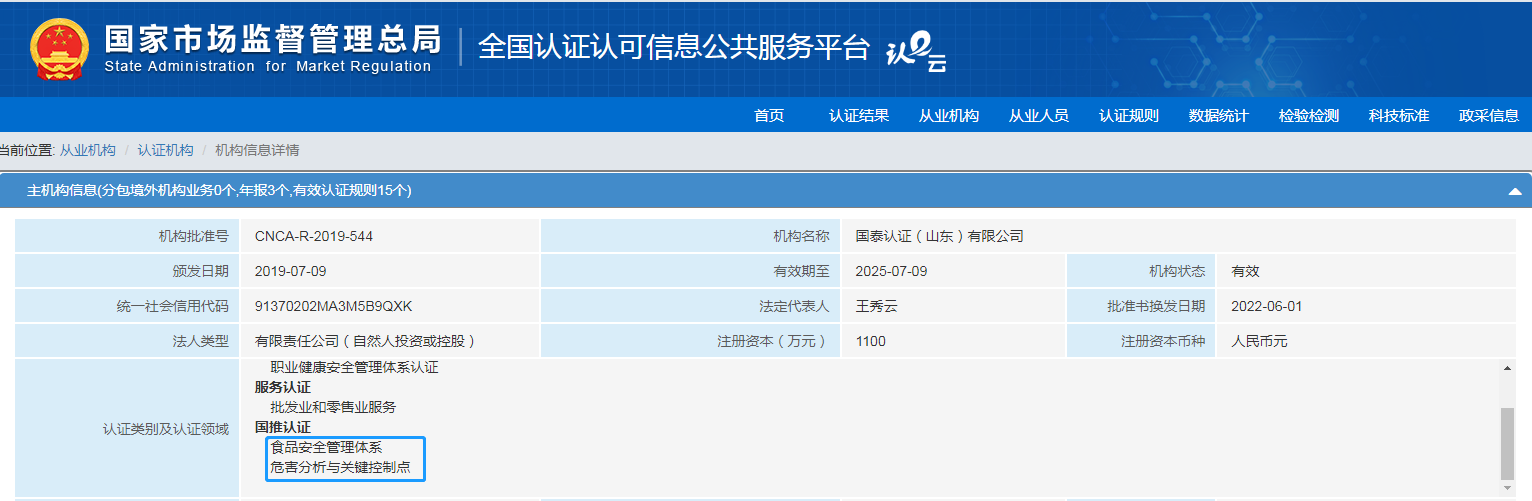The image size is (1532, 501).
Task: Select issue date 2019-07-09
Action: (291, 272)
